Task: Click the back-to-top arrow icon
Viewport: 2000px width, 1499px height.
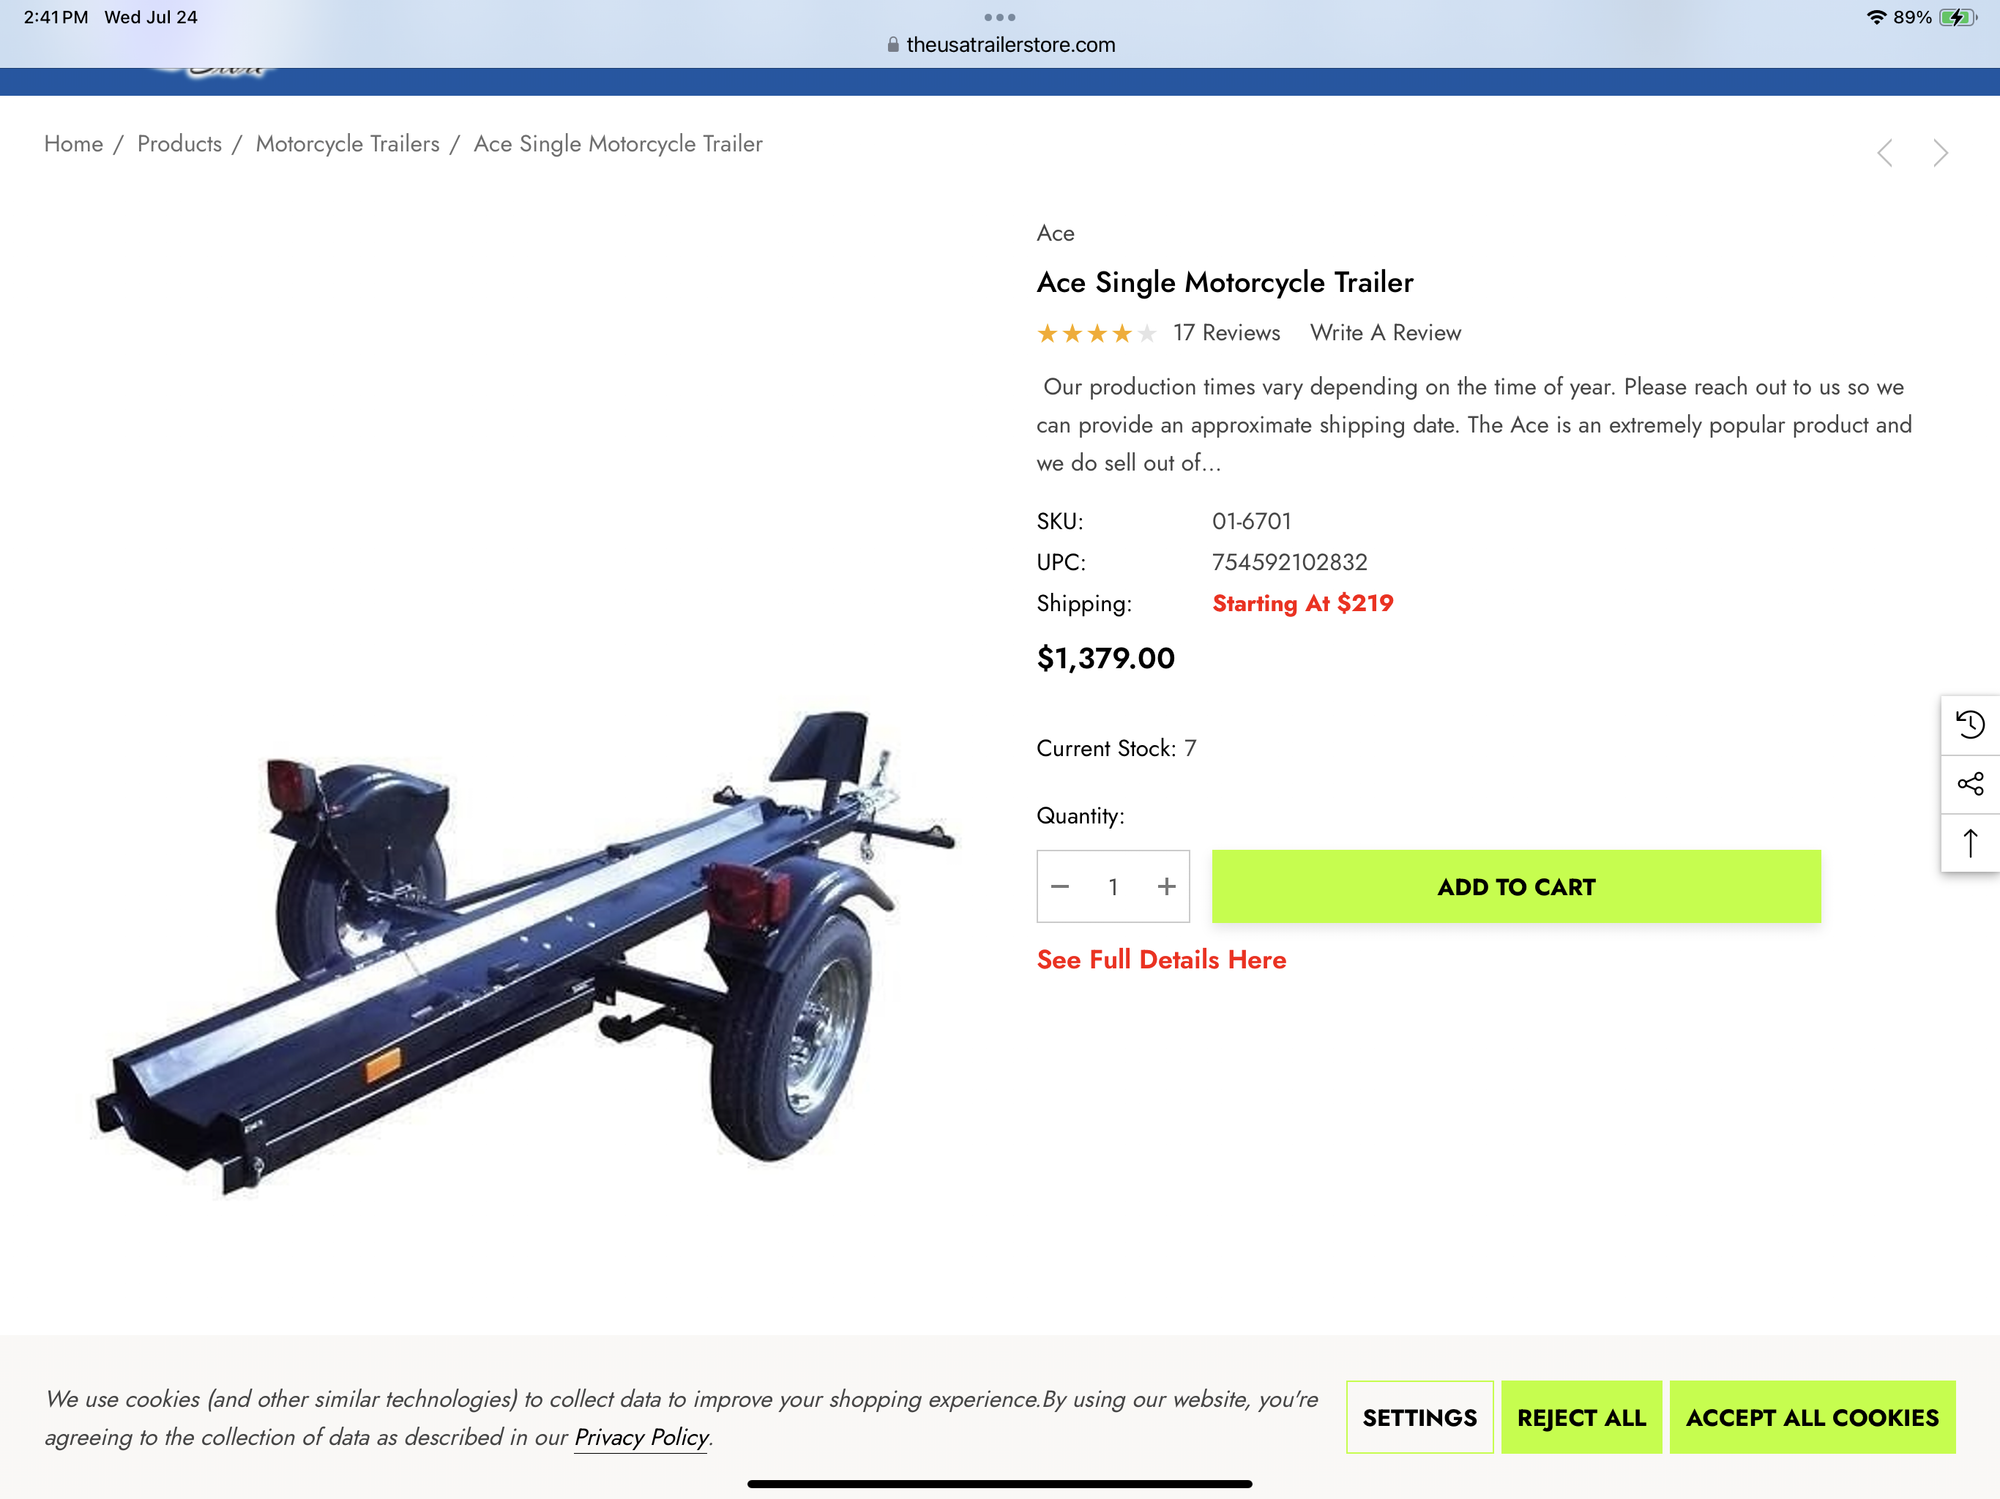Action: (x=1970, y=843)
